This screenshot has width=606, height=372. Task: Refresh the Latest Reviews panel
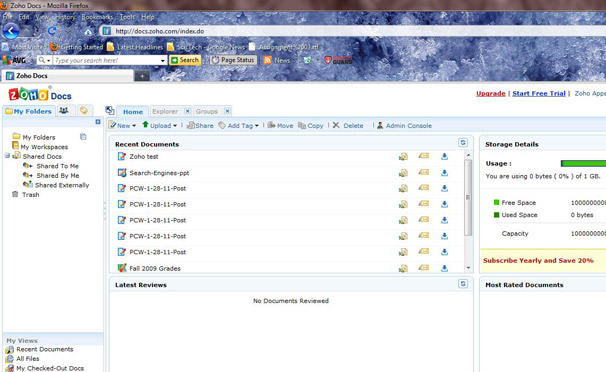pos(463,284)
